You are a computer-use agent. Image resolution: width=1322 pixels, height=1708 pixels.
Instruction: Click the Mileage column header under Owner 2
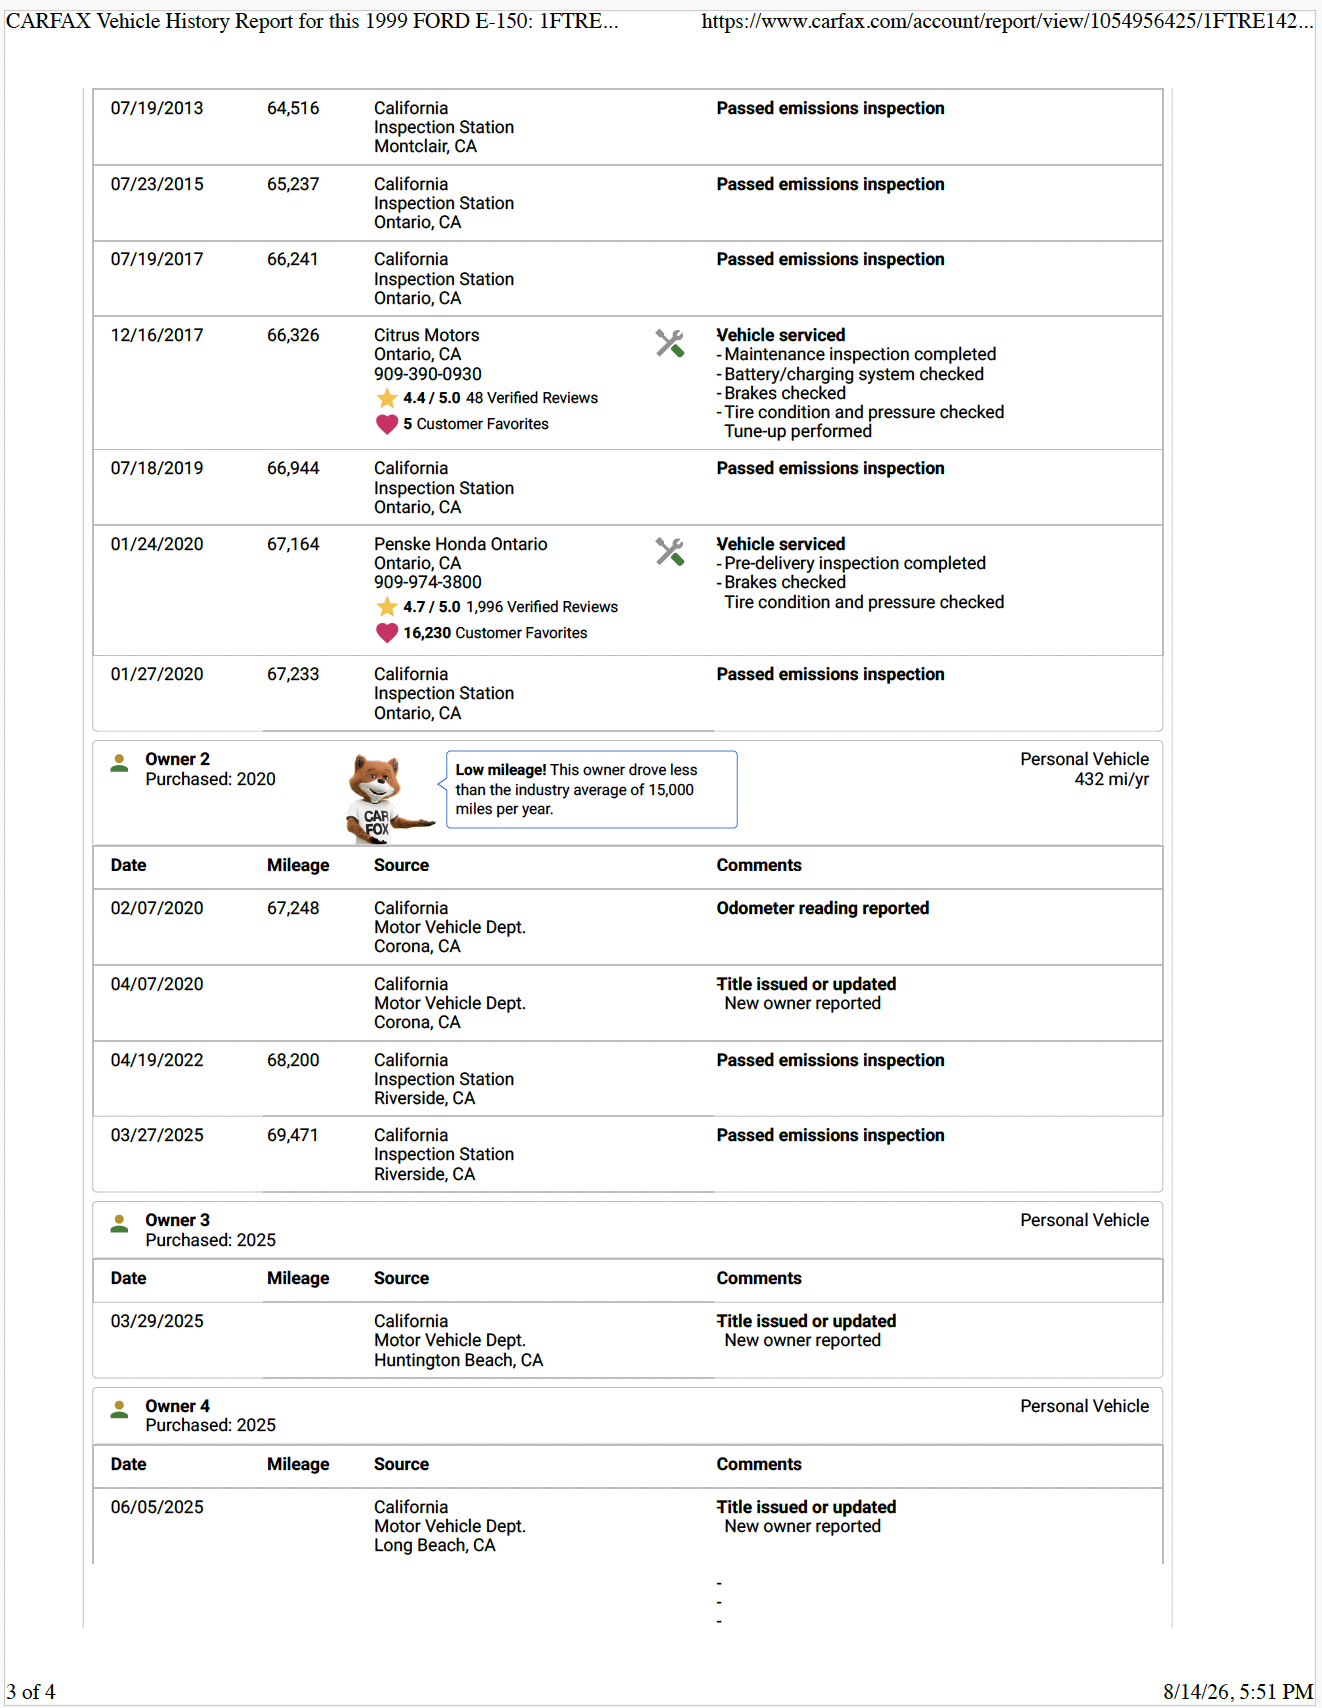298,865
